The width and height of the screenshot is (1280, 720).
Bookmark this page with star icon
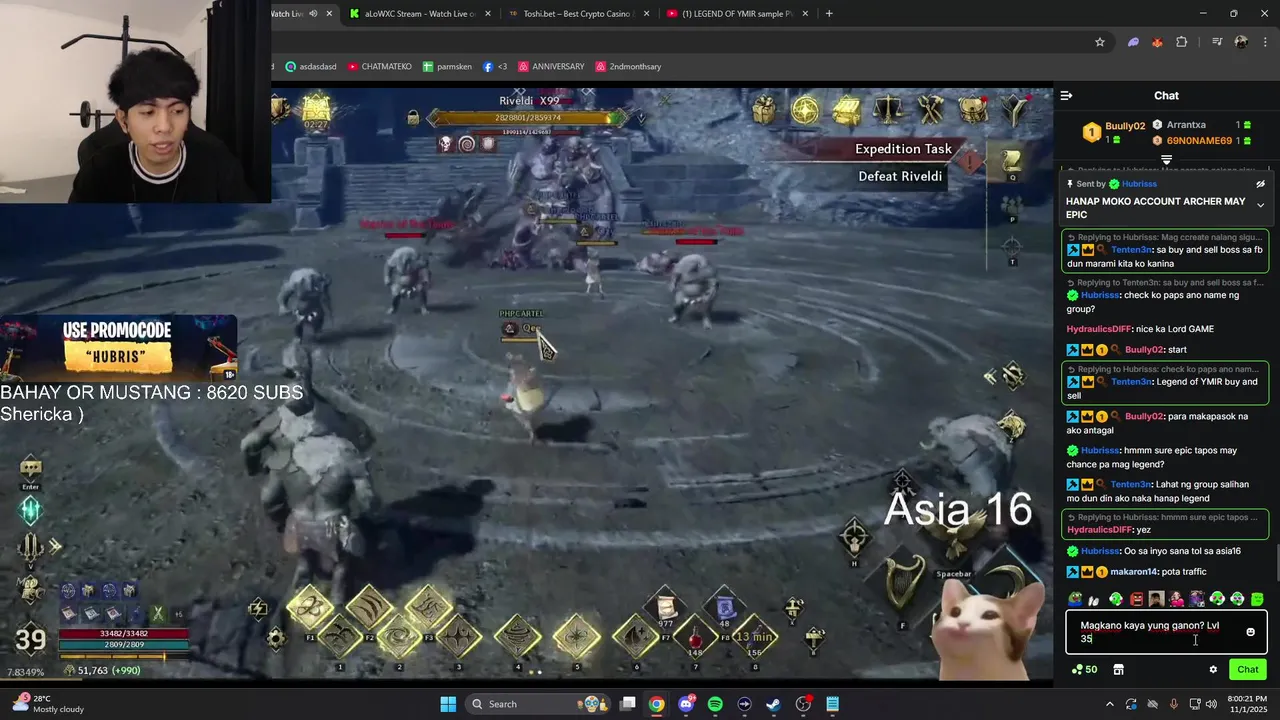(1100, 42)
